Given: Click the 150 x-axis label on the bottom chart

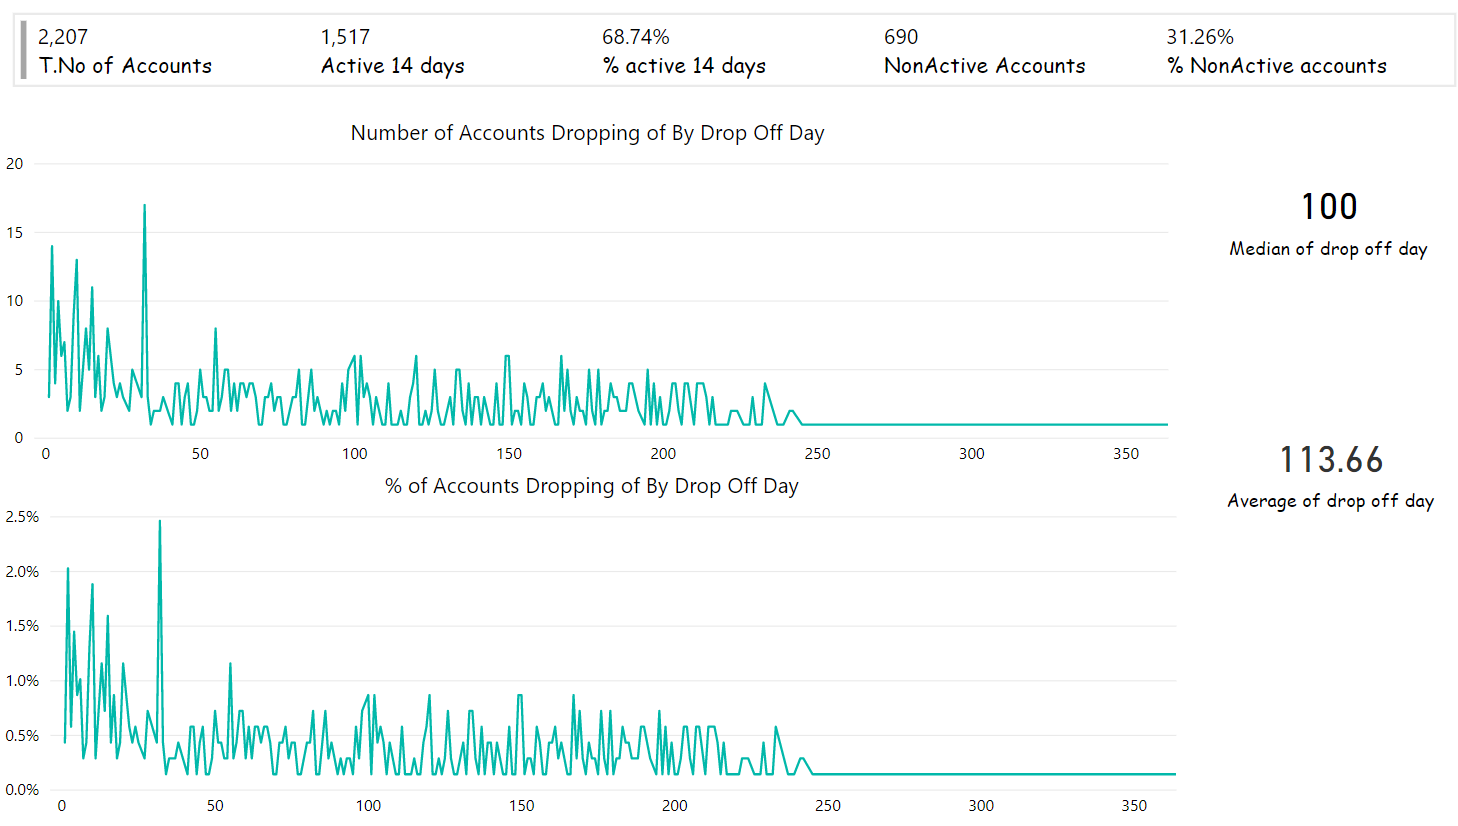Looking at the screenshot, I should pyautogui.click(x=521, y=806).
